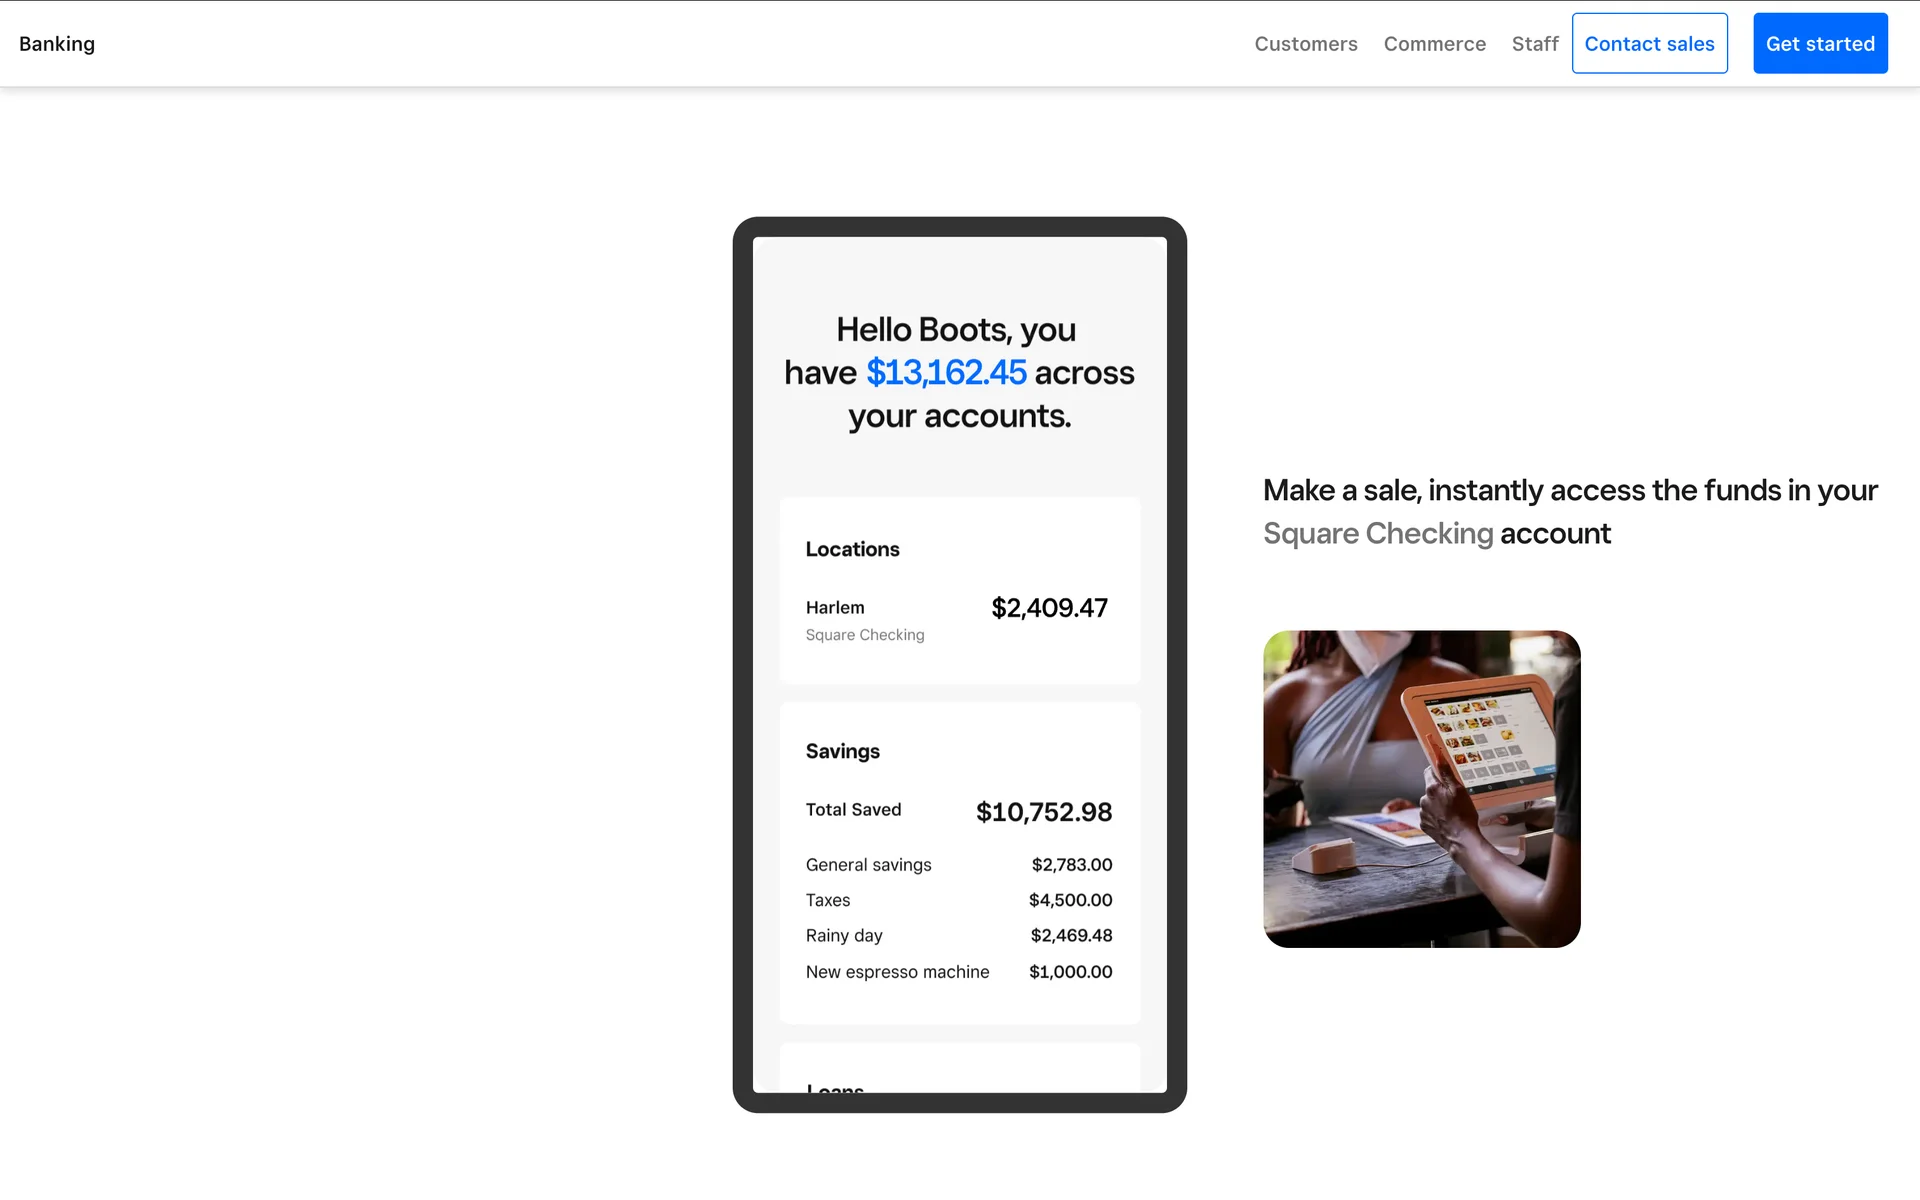Click the blue $13,162.45 total balance

[945, 373]
